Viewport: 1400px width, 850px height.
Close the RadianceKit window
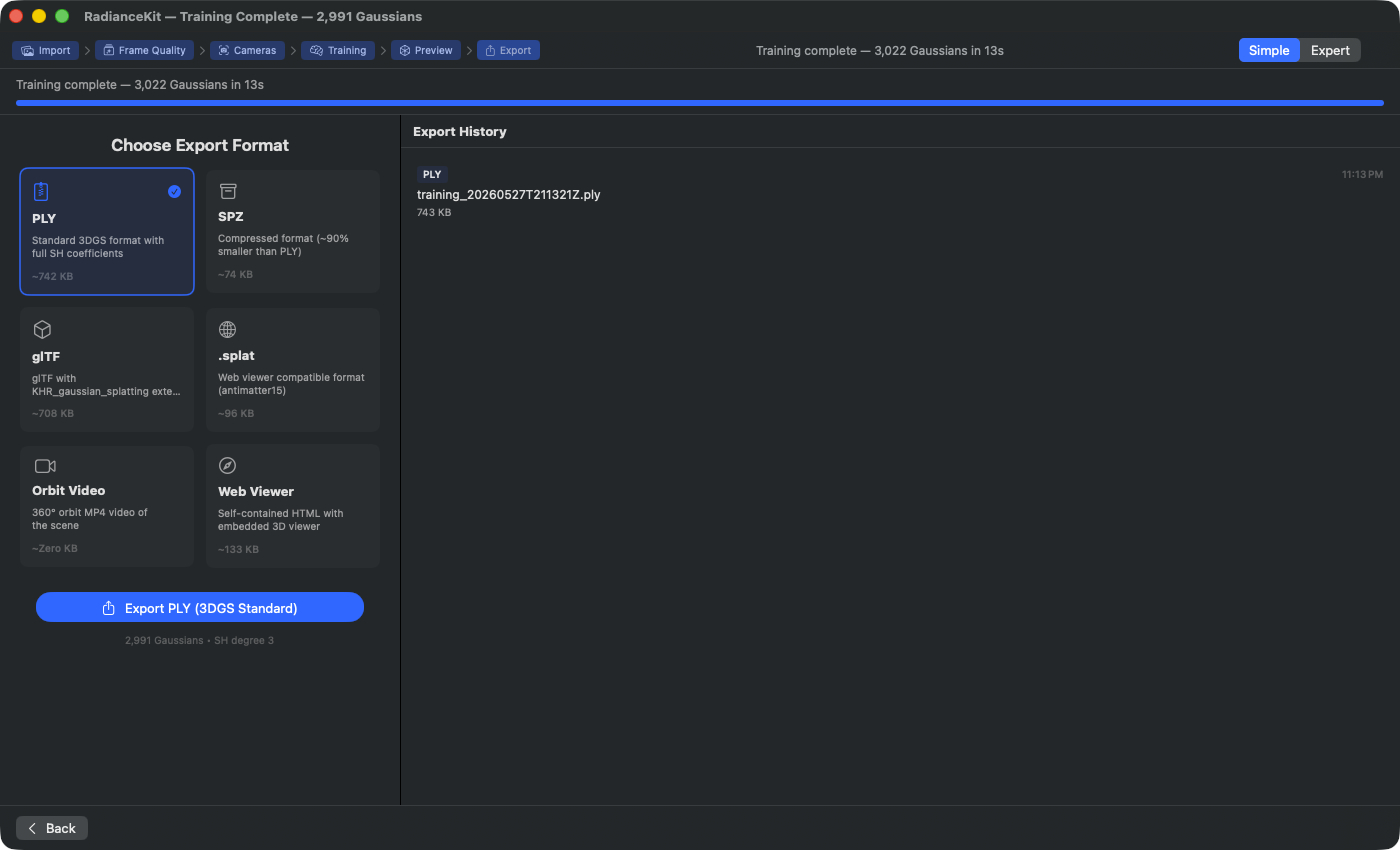point(16,16)
